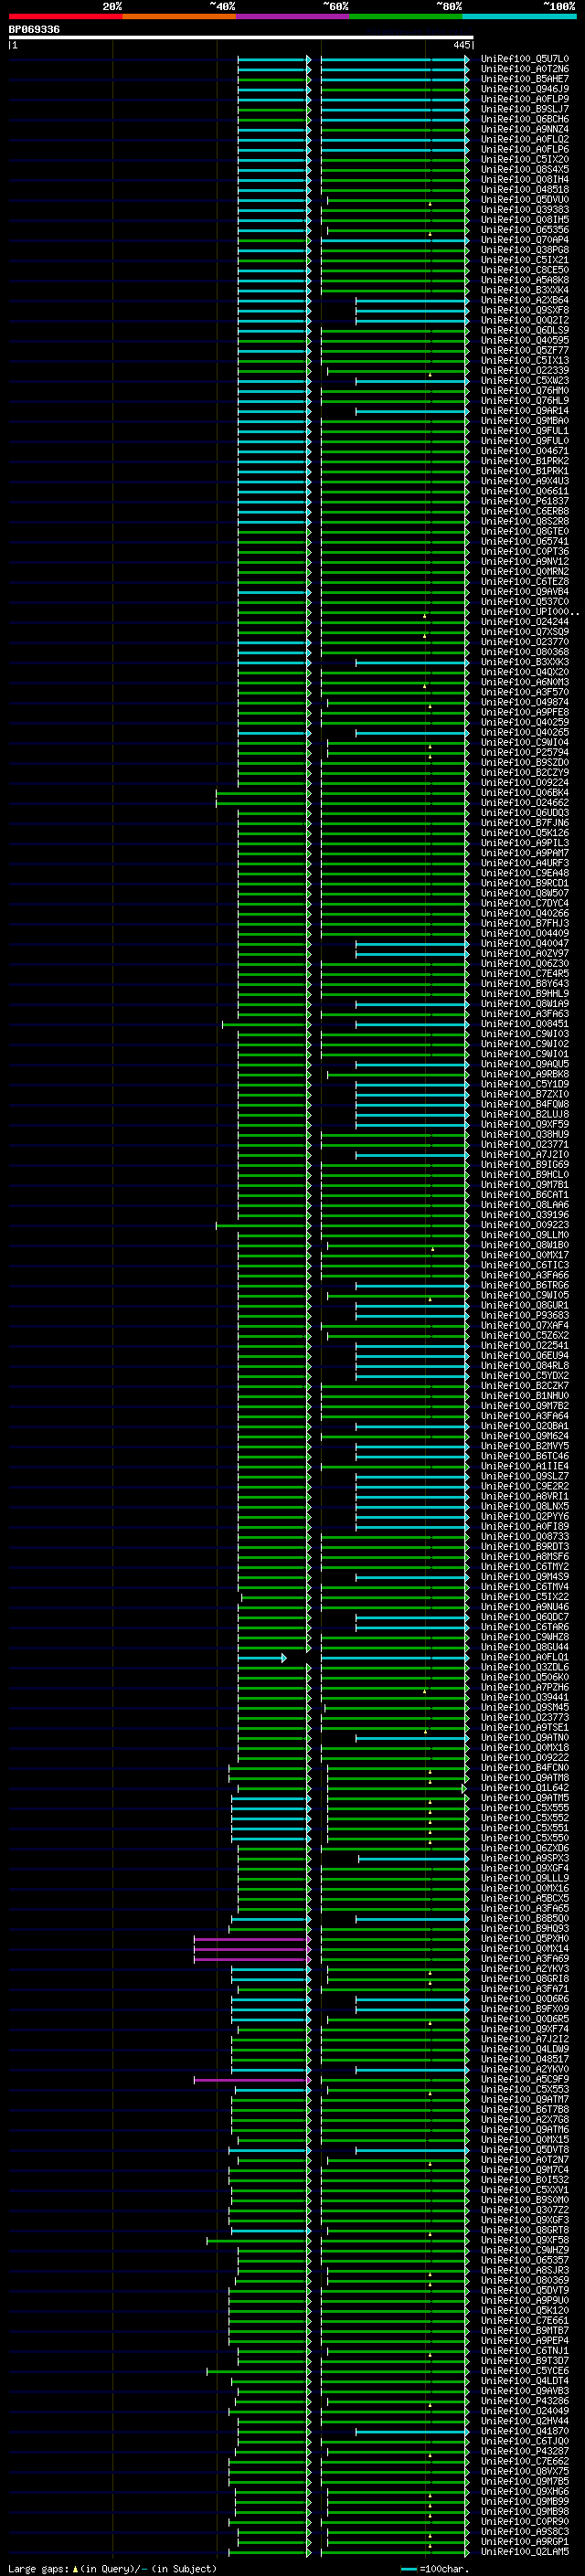
Task: Select hit label UniRef100_C7DYC4
Action: [524, 903]
